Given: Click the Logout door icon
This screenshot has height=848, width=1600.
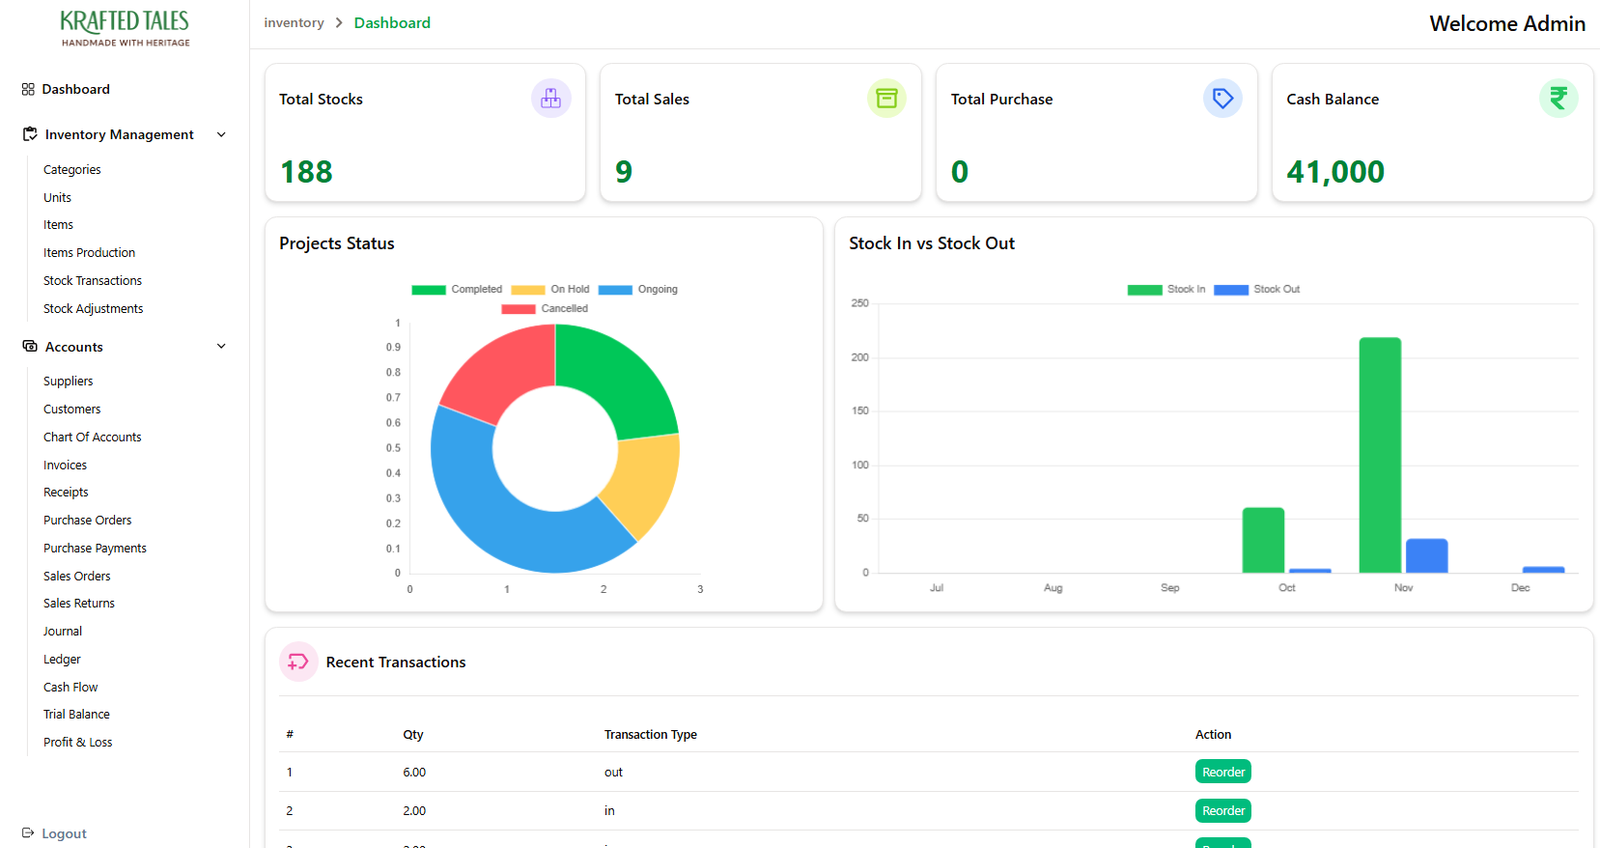Looking at the screenshot, I should (28, 833).
